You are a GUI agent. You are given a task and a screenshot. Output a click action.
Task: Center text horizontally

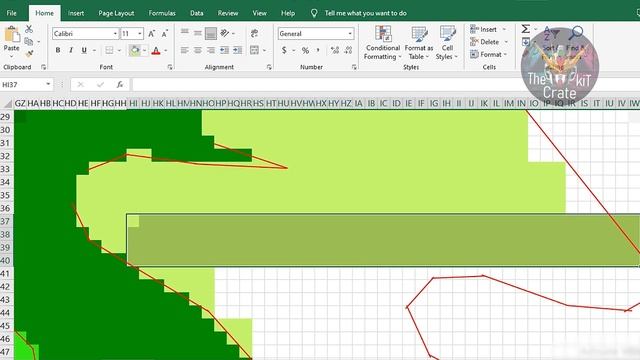click(198, 50)
